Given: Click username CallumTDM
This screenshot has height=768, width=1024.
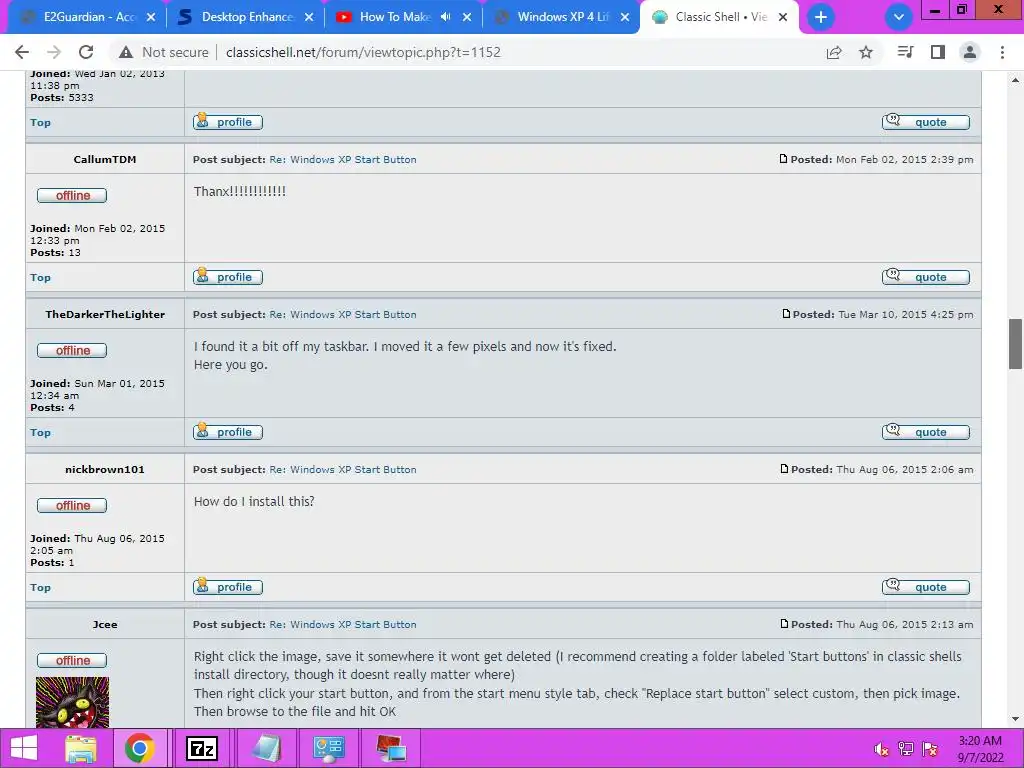Looking at the screenshot, I should (104, 159).
